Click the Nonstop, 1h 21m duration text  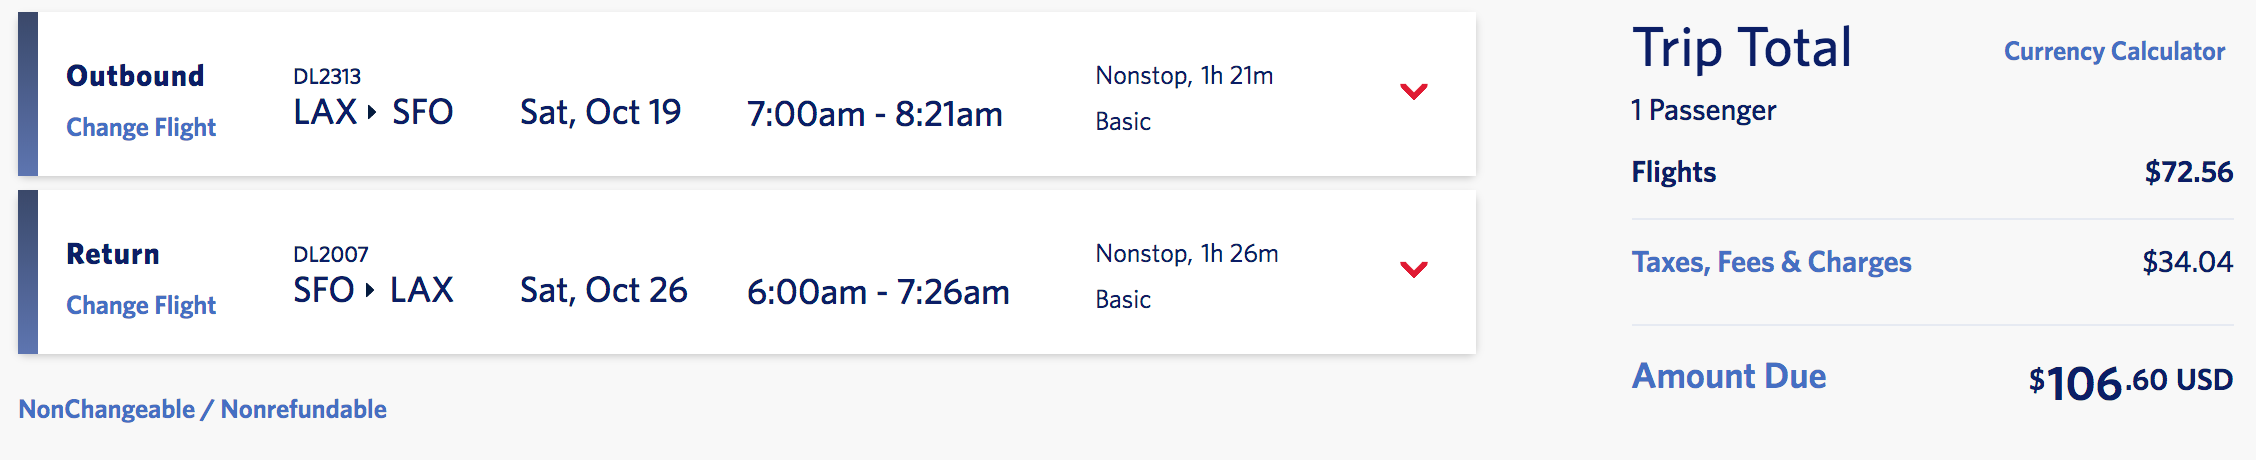pyautogui.click(x=1184, y=76)
